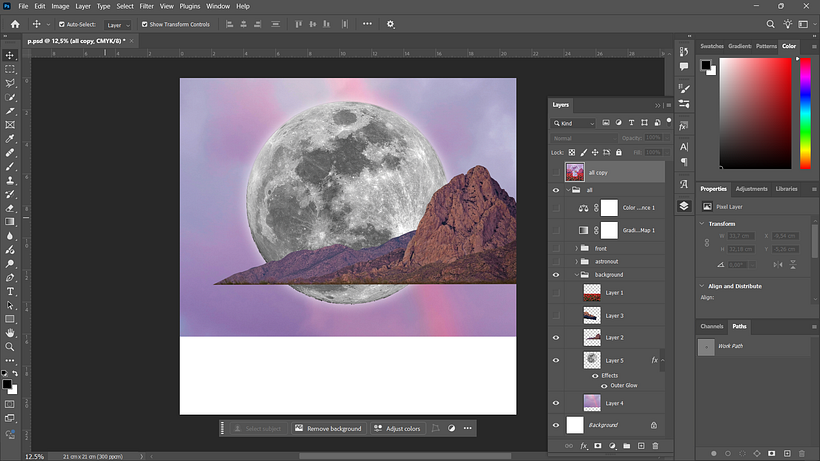This screenshot has width=820, height=461.
Task: Click the Remove background button
Action: (x=329, y=429)
